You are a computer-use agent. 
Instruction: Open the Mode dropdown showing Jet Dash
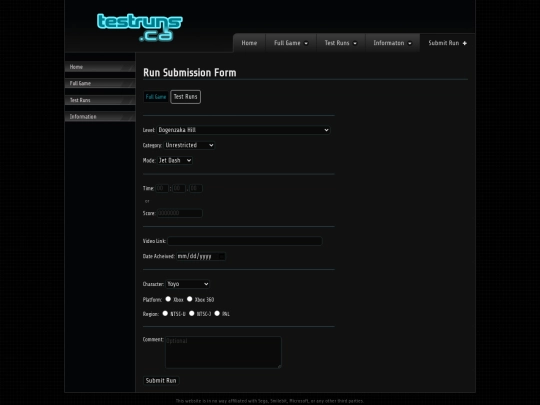175,160
